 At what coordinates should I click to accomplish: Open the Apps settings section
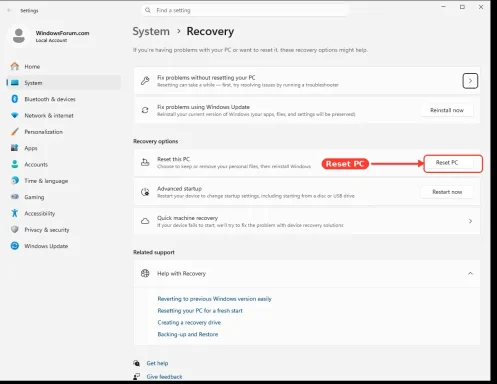(63, 148)
